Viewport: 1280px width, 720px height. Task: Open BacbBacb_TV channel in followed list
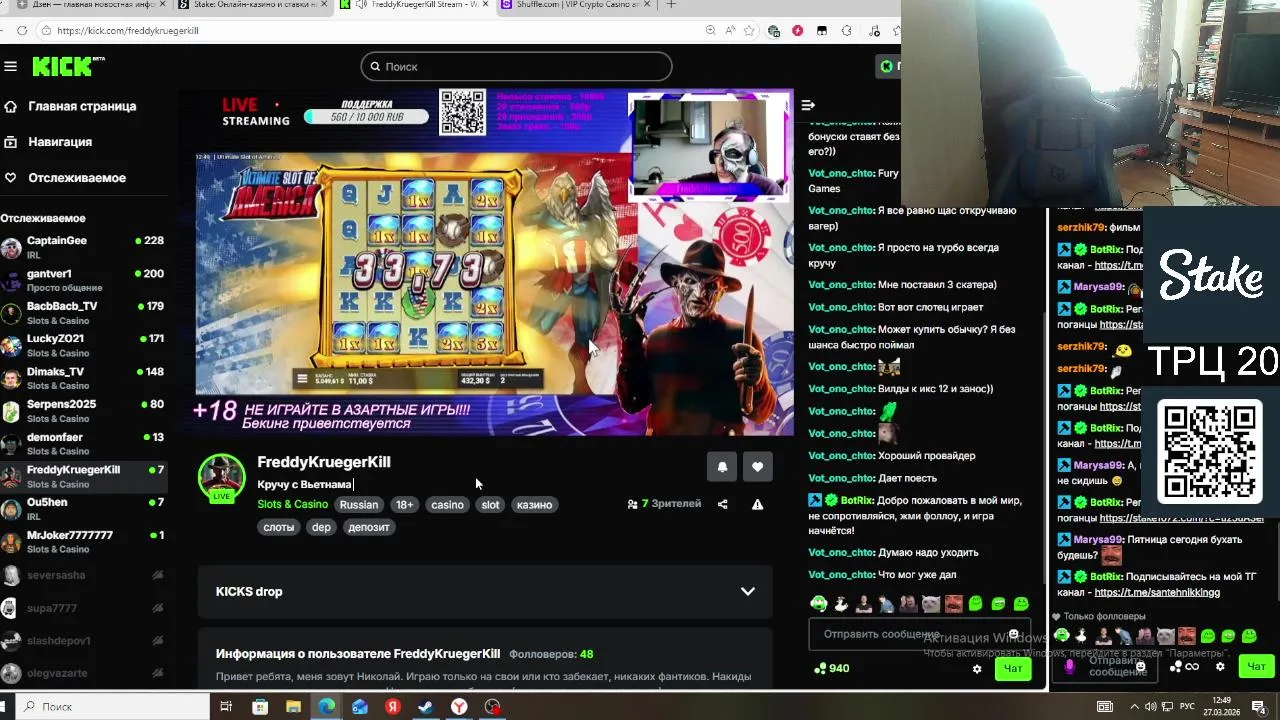84,313
